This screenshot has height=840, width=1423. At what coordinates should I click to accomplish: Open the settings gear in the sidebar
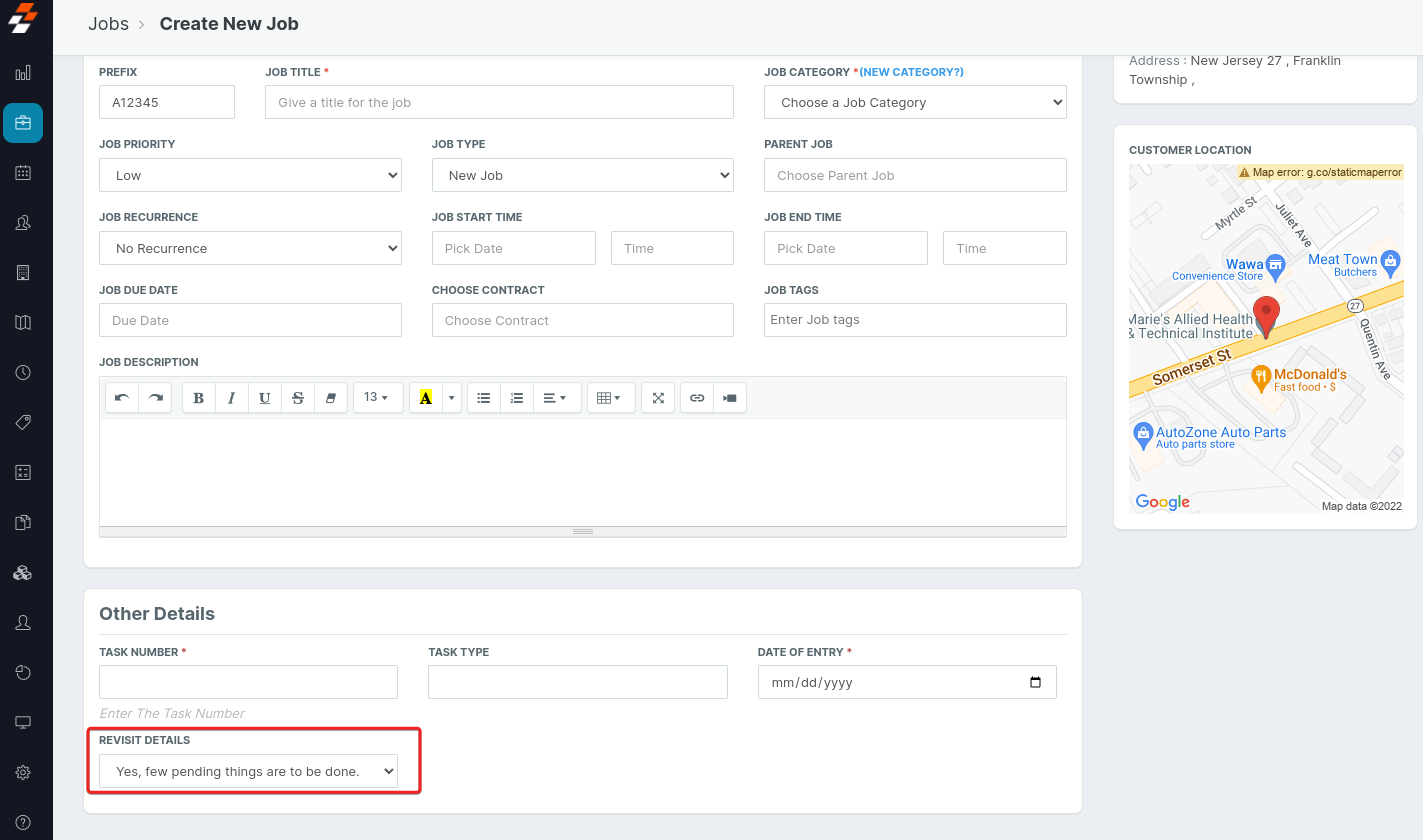24,772
